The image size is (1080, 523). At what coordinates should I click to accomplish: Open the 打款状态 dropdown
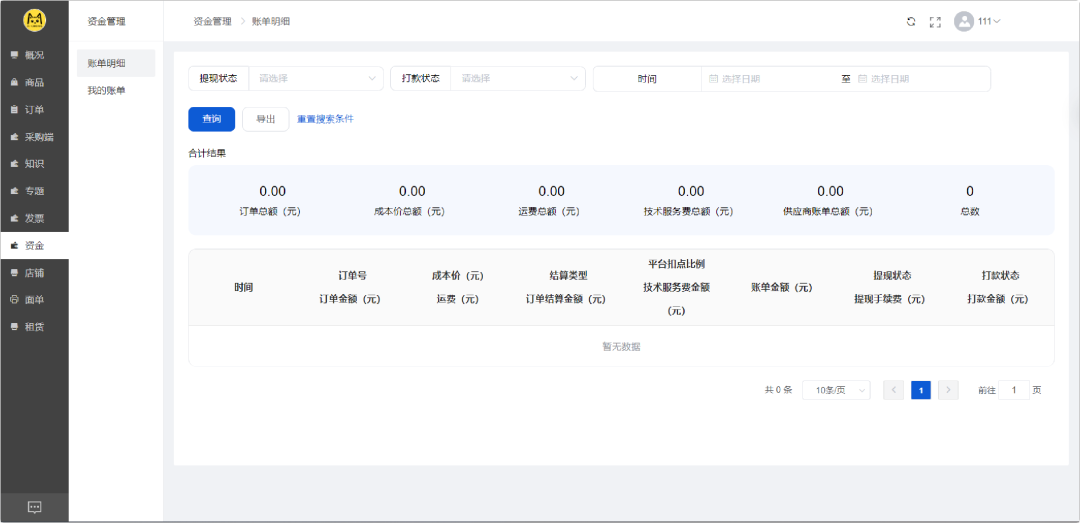tap(517, 79)
